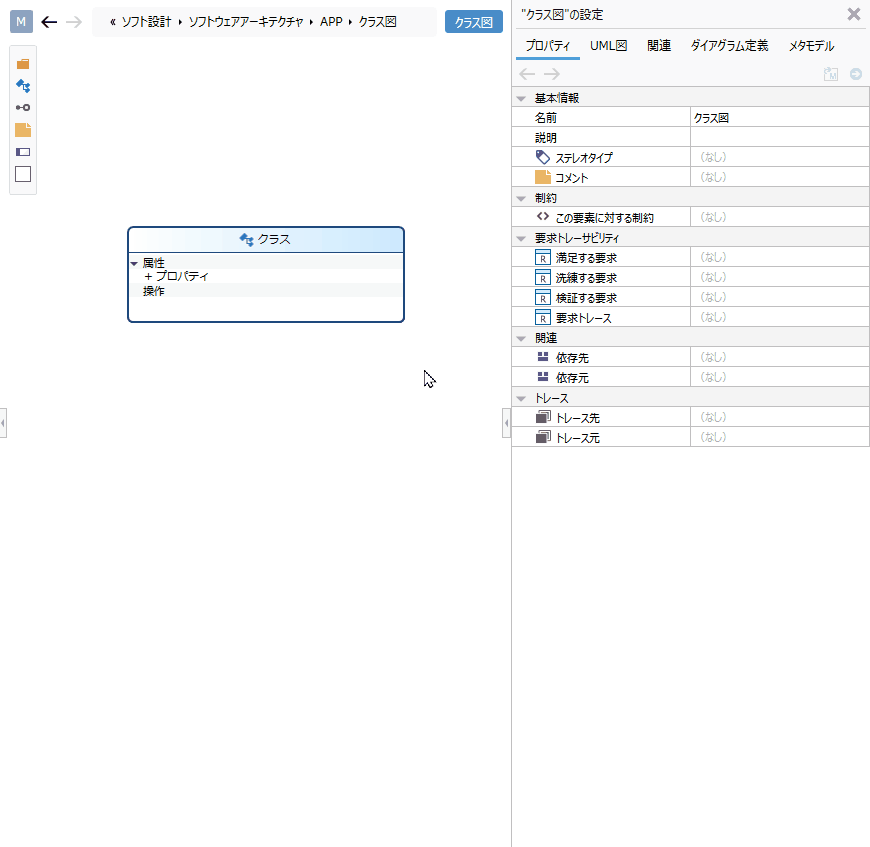
Task: Switch to the メタモデル tab
Action: (811, 46)
